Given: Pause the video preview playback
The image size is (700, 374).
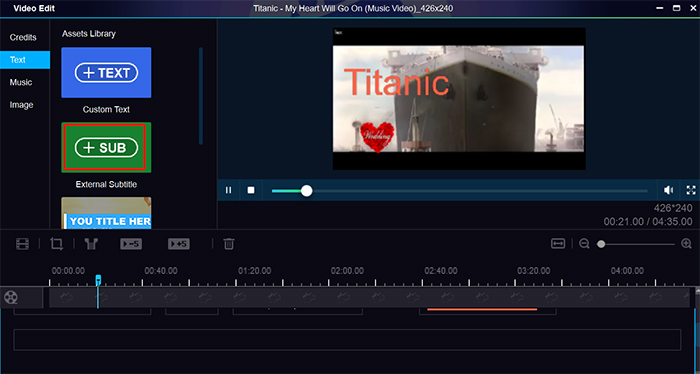Looking at the screenshot, I should 229,191.
